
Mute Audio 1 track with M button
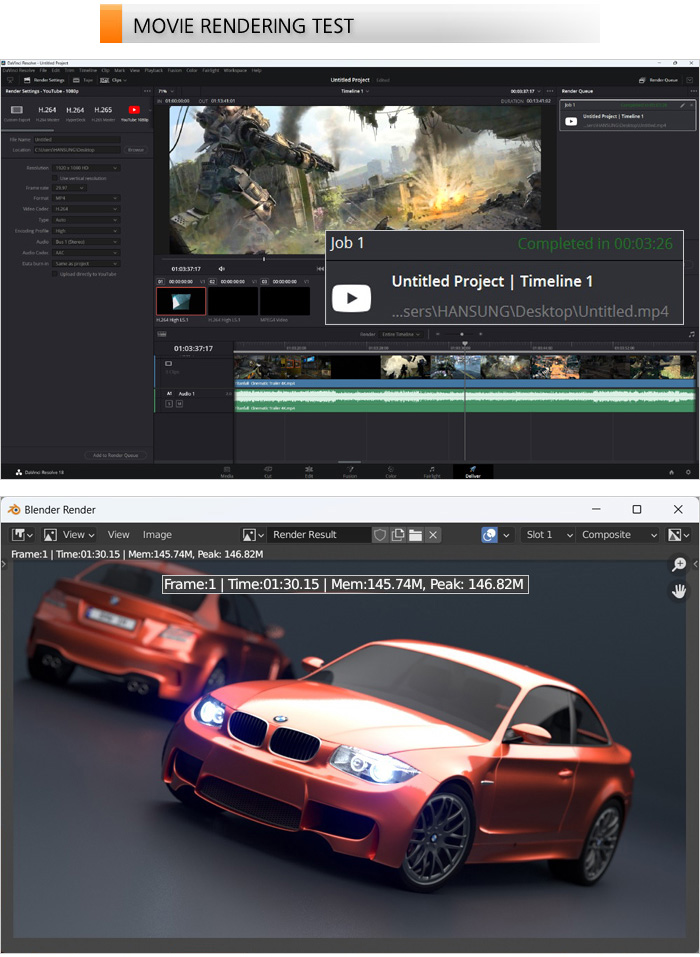(x=179, y=403)
